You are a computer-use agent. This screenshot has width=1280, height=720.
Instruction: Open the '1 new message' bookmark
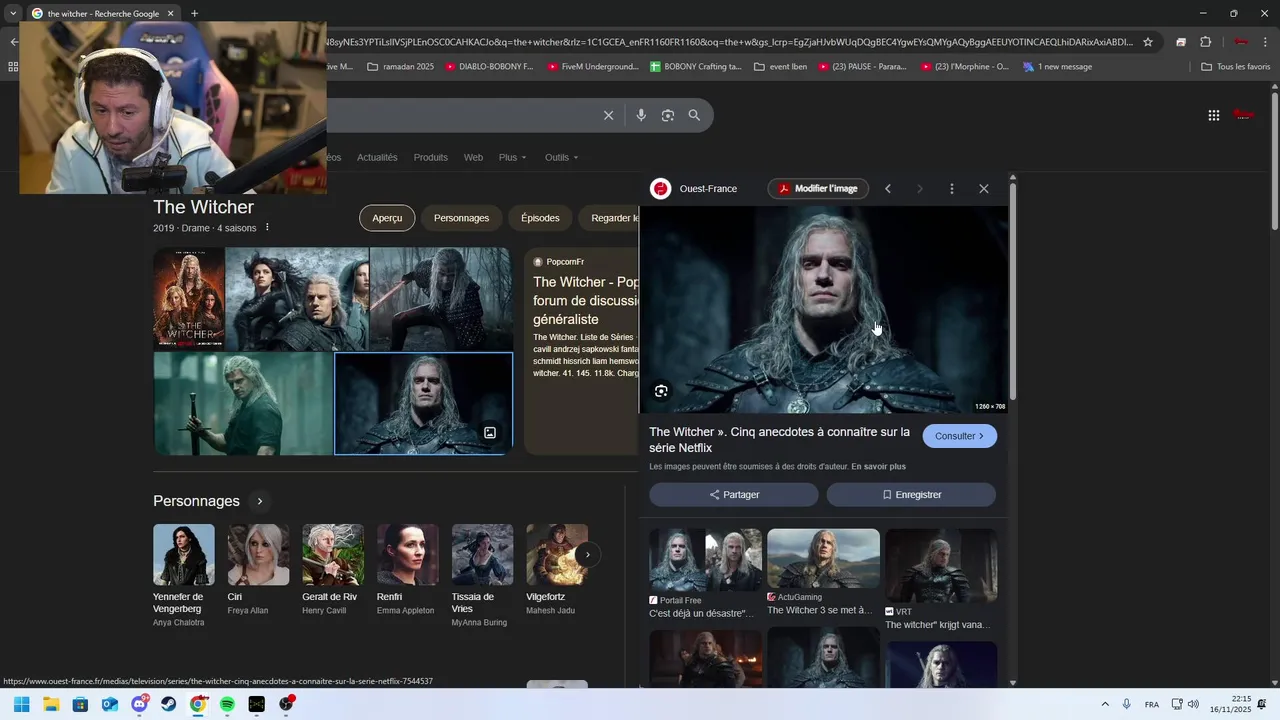coord(1057,67)
